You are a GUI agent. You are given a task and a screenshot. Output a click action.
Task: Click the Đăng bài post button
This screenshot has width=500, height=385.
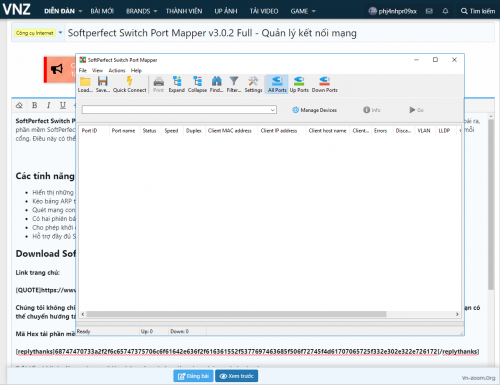pyautogui.click(x=193, y=376)
